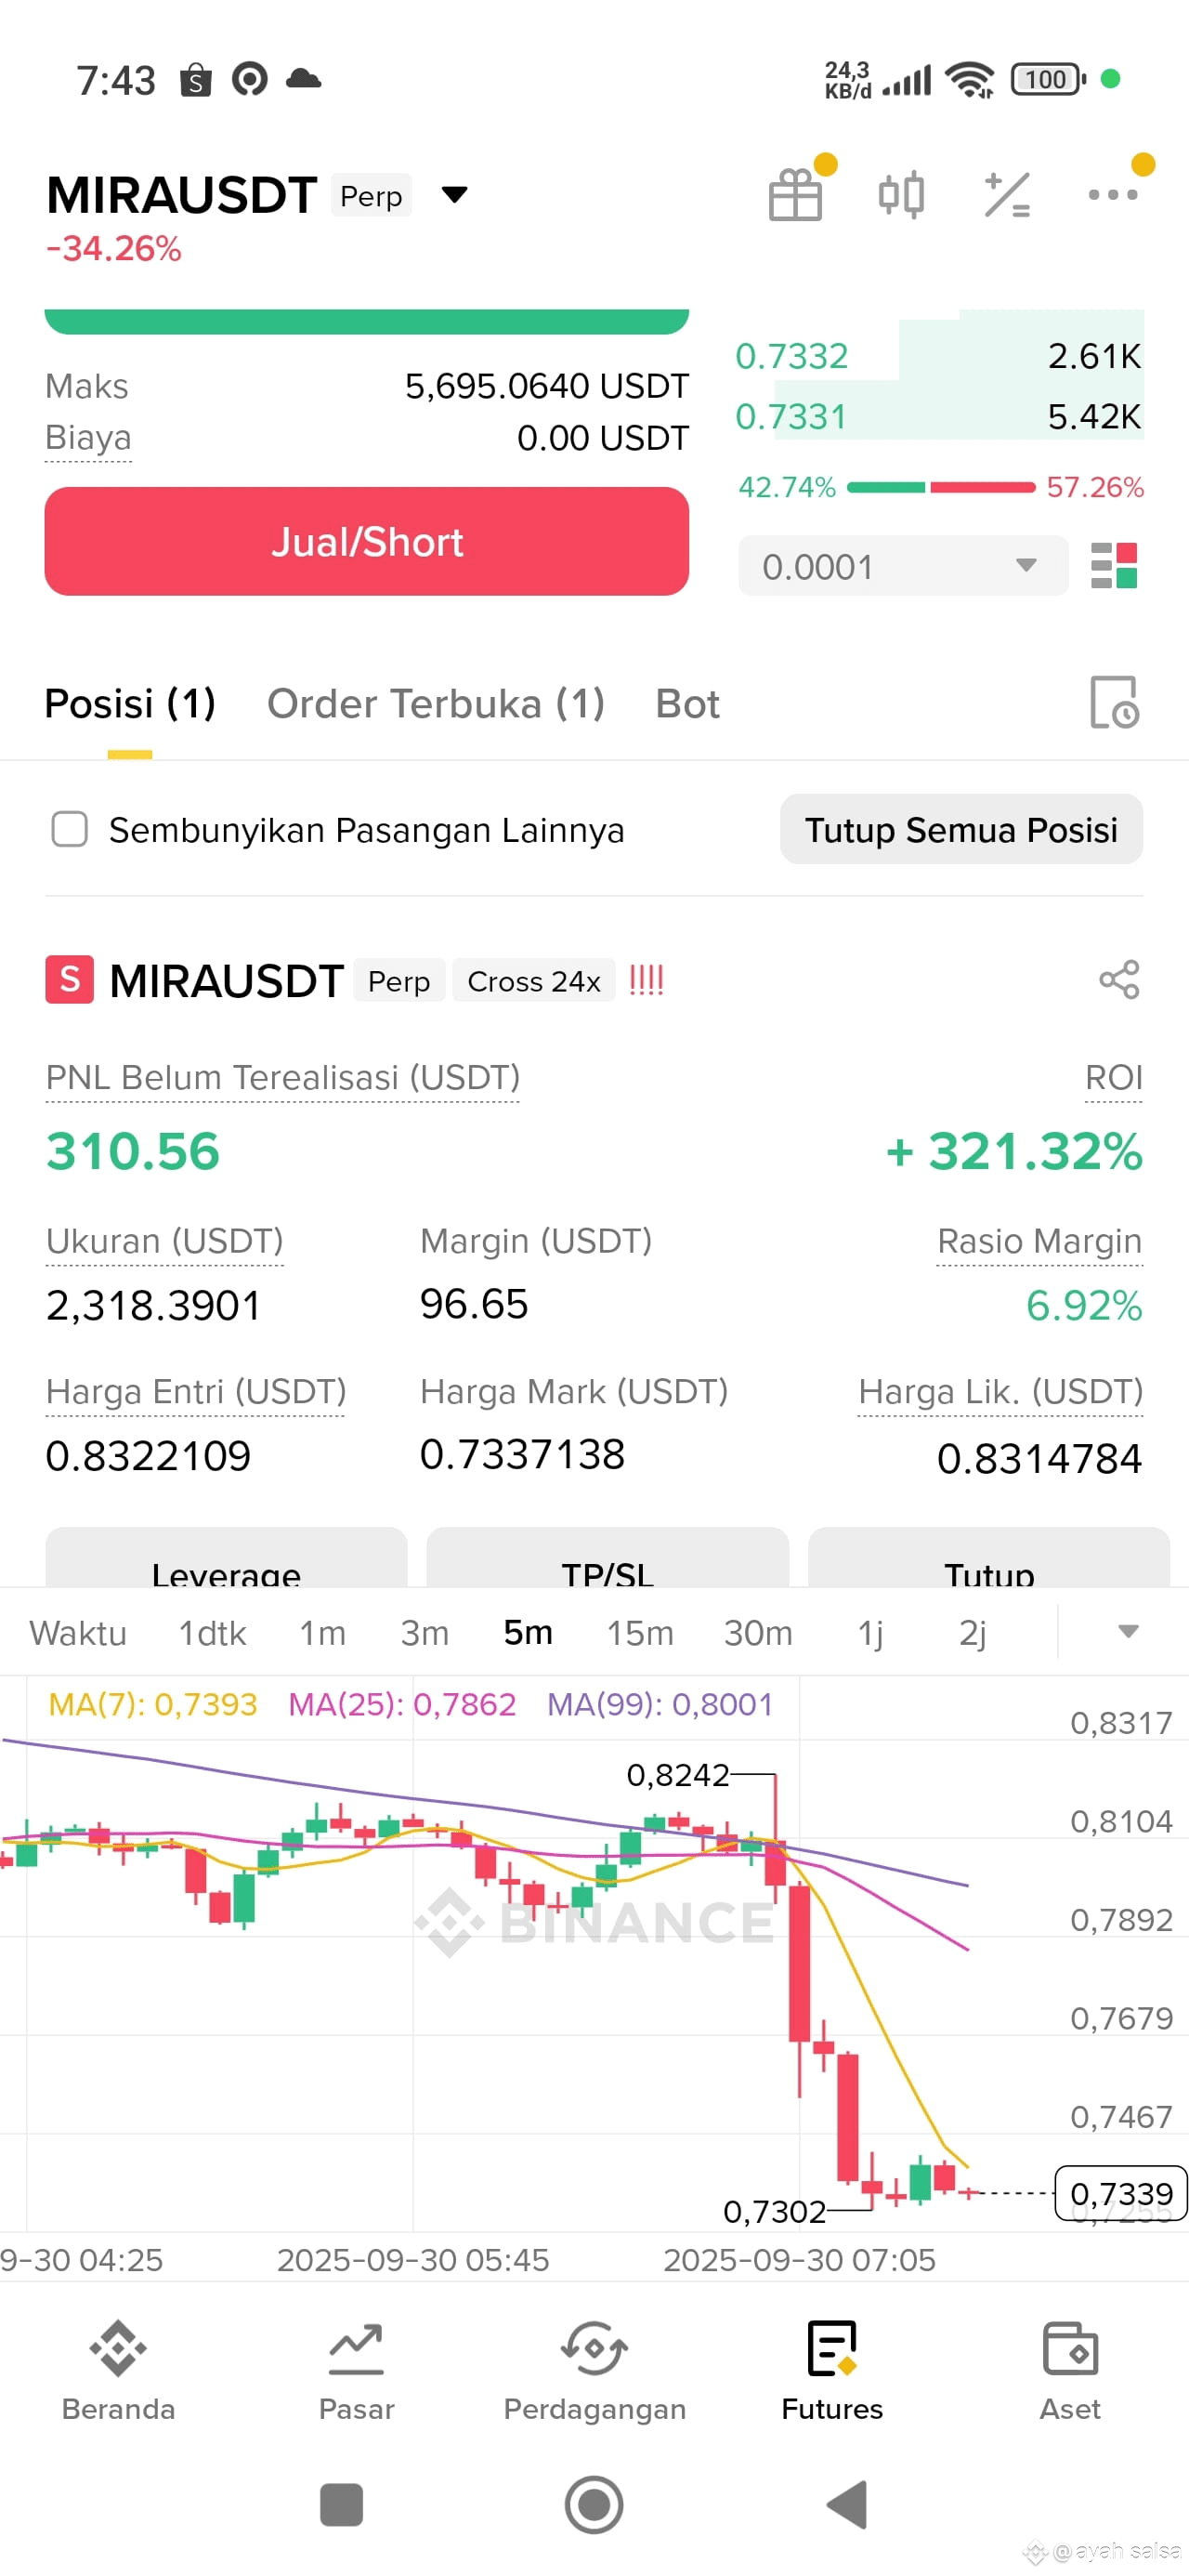
Task: Select the 1dtk chart timeframe
Action: (x=212, y=1633)
